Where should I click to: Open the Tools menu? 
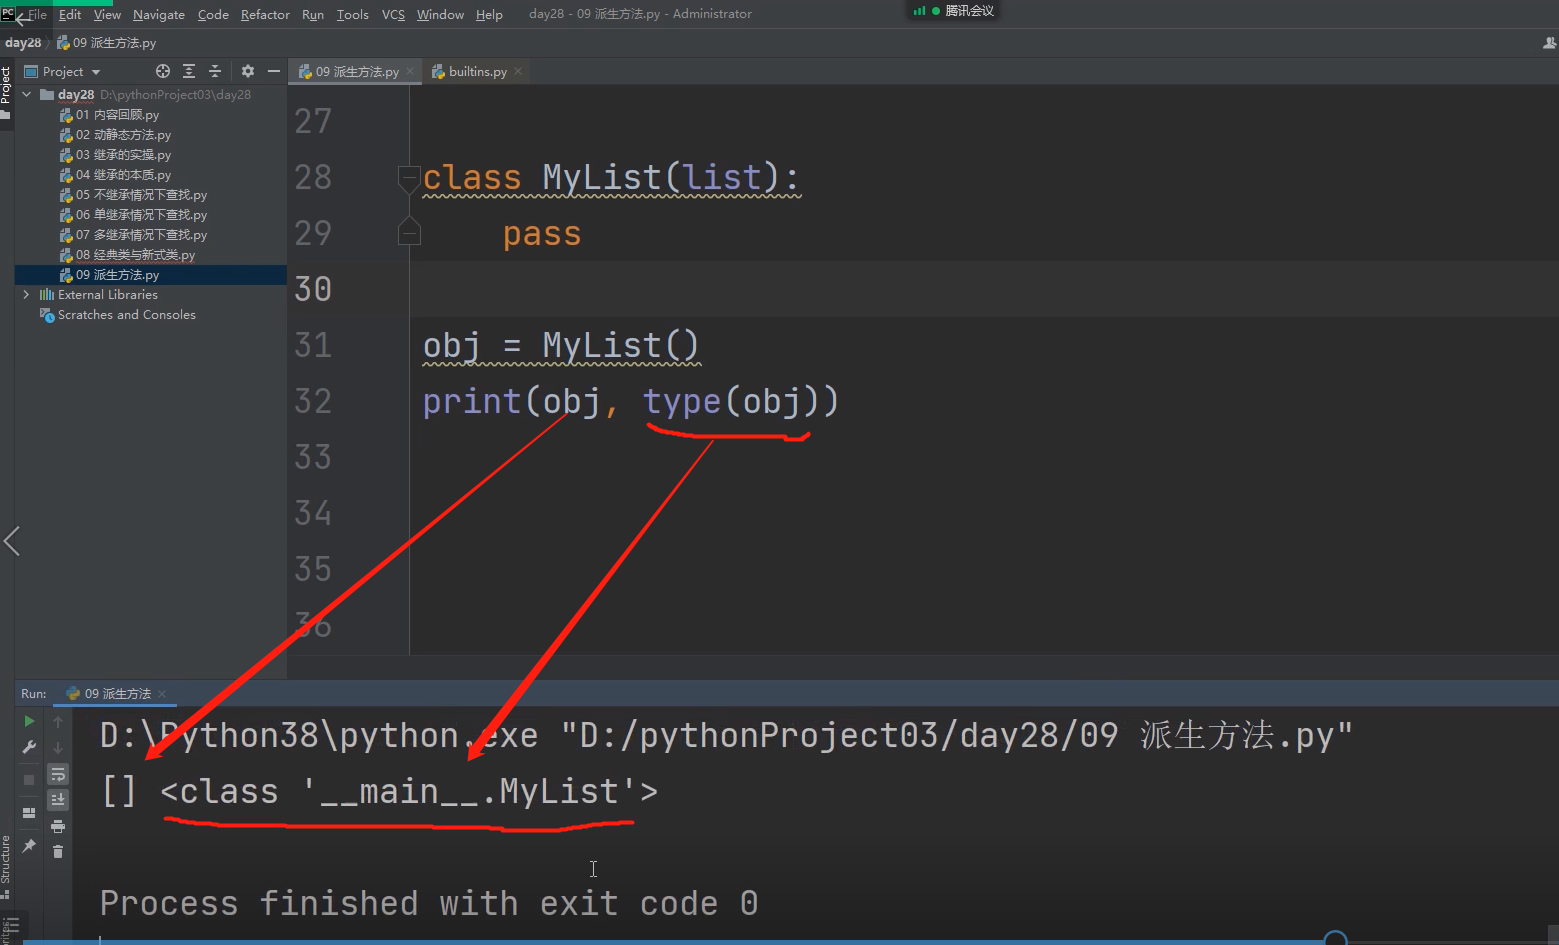point(353,14)
